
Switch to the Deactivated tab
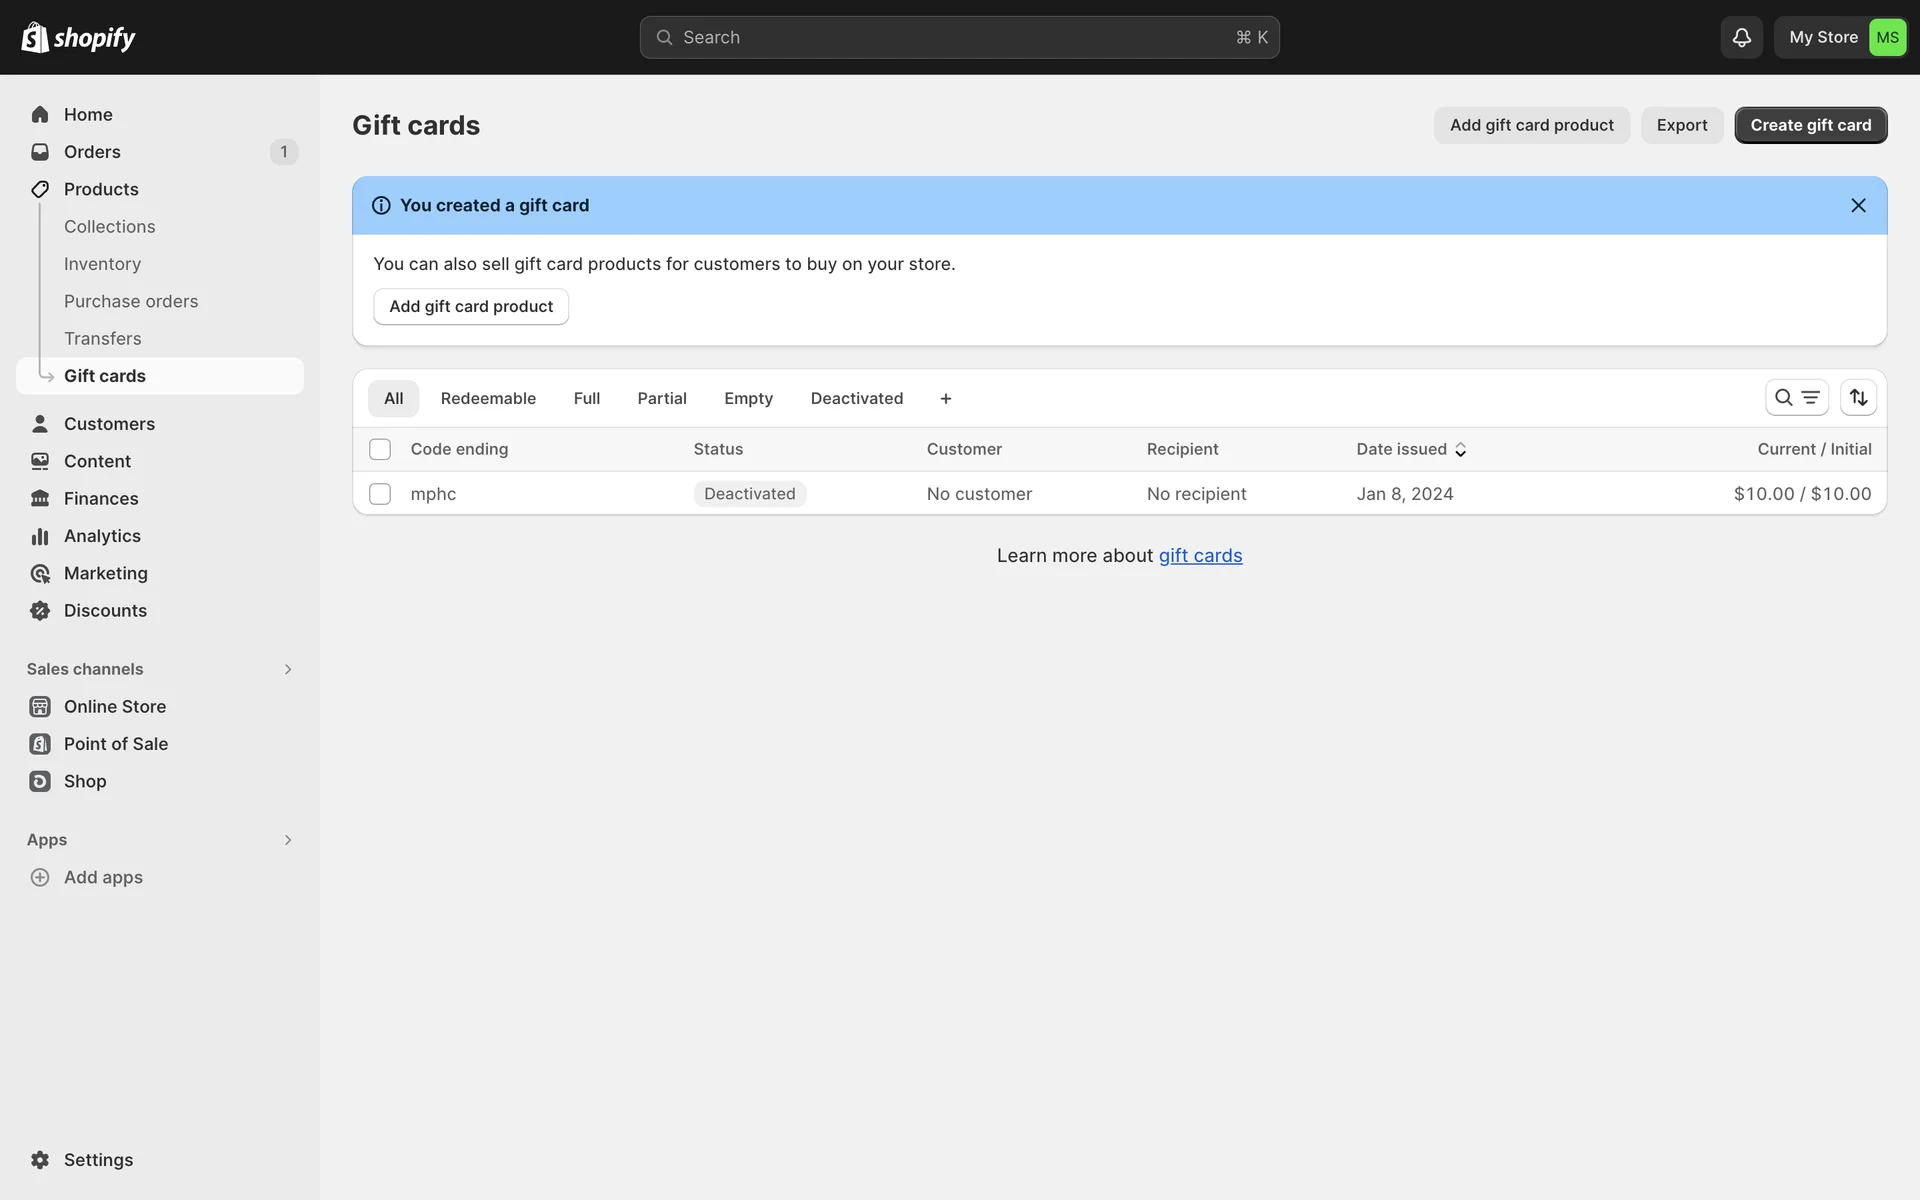(x=856, y=398)
